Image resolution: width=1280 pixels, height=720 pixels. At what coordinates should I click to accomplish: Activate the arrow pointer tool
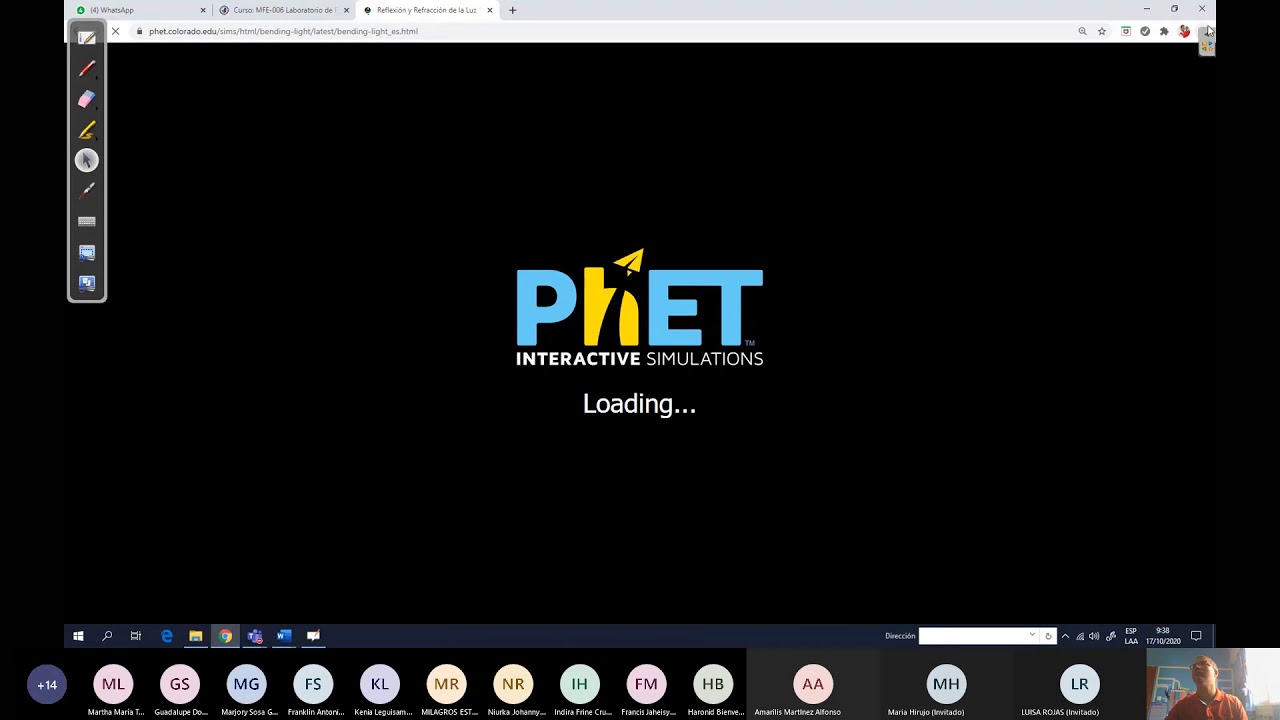[87, 160]
